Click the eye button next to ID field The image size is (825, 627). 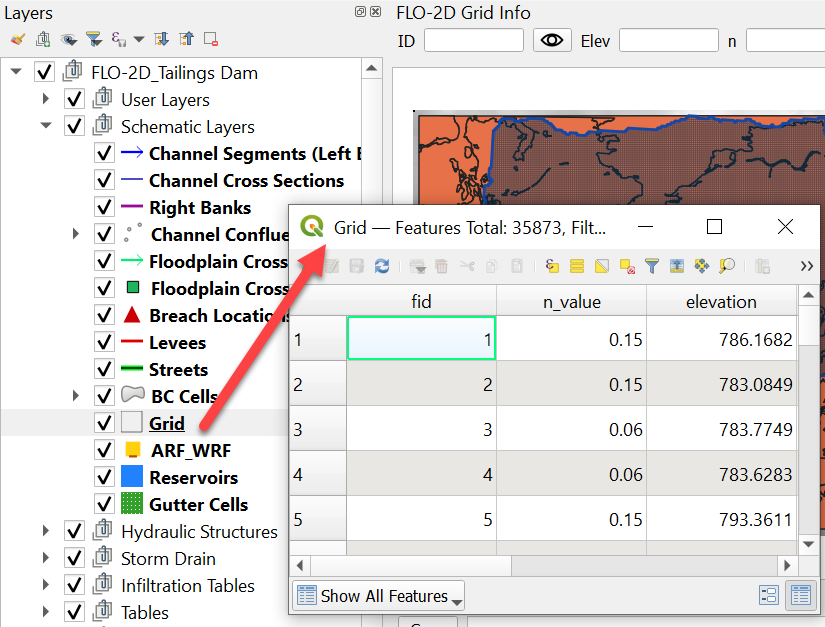[551, 40]
